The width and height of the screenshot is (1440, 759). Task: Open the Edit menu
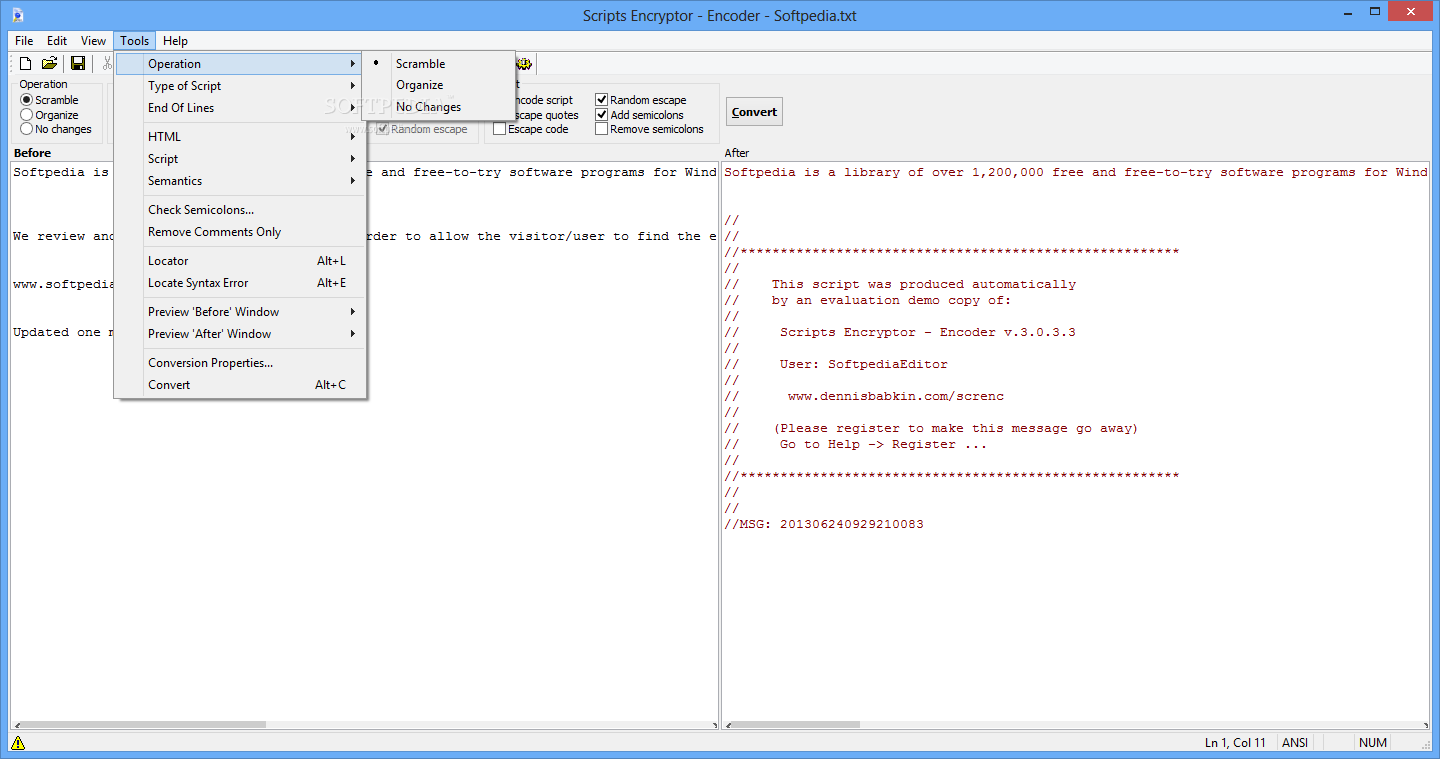pyautogui.click(x=57, y=41)
